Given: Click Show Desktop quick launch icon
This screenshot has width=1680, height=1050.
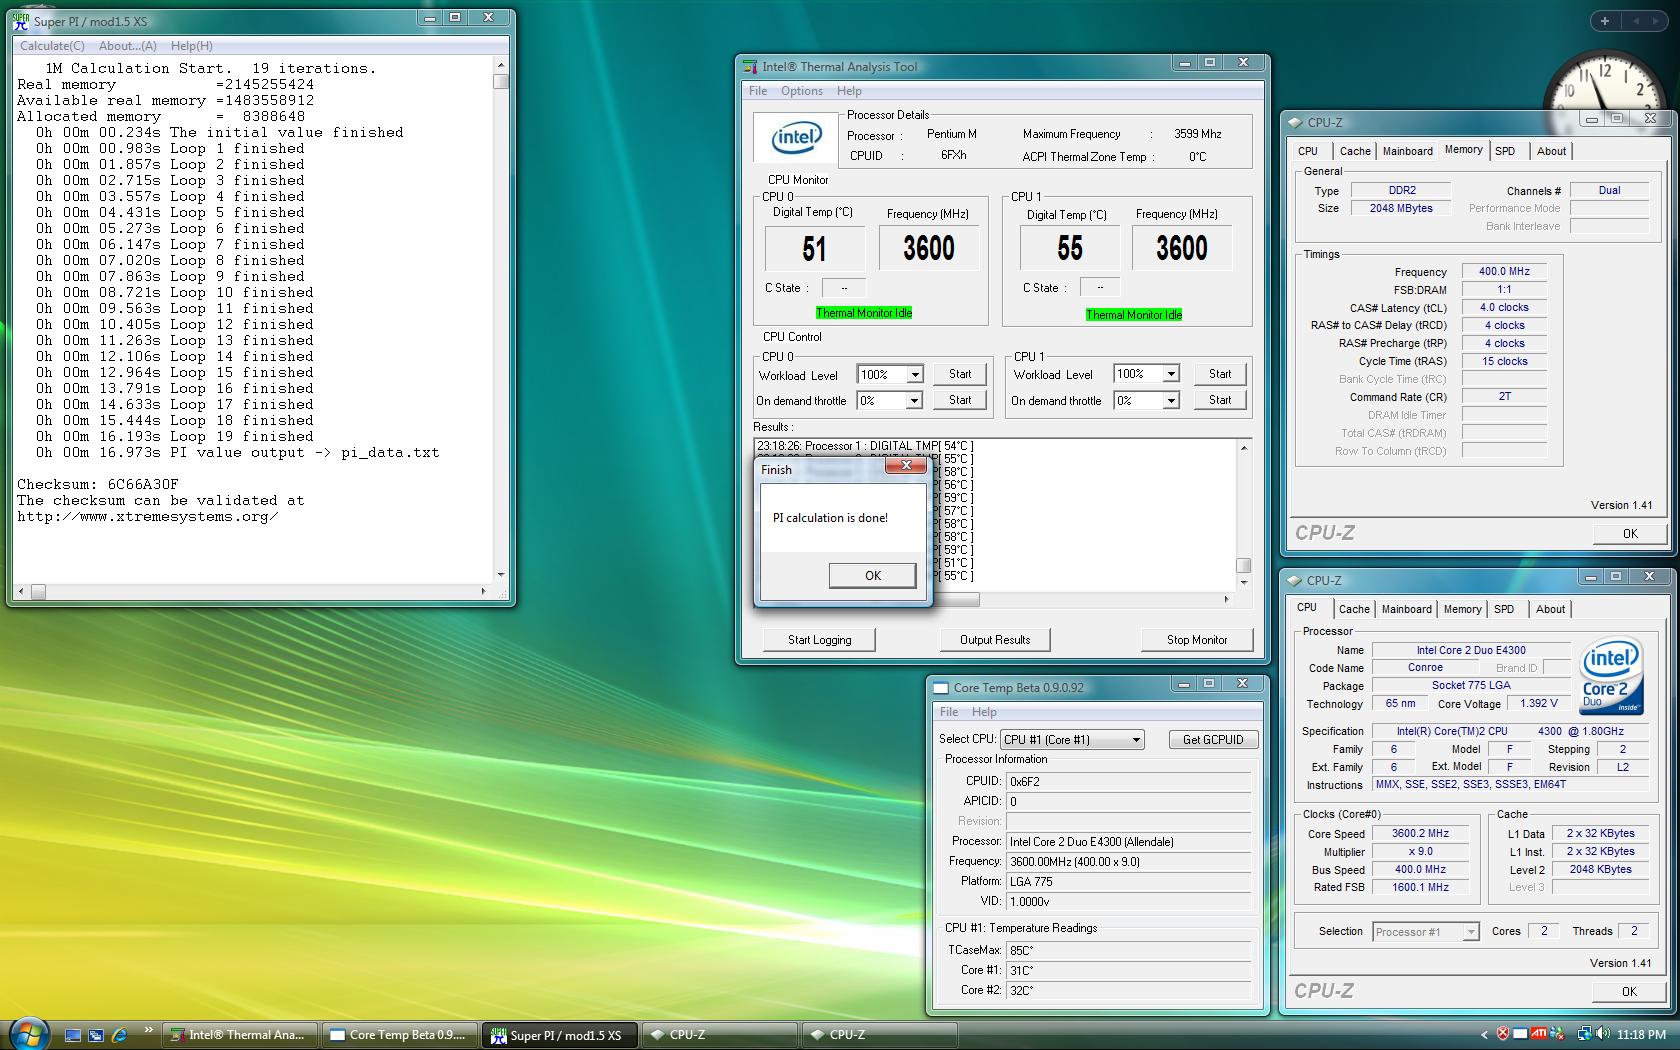Looking at the screenshot, I should click(72, 1035).
